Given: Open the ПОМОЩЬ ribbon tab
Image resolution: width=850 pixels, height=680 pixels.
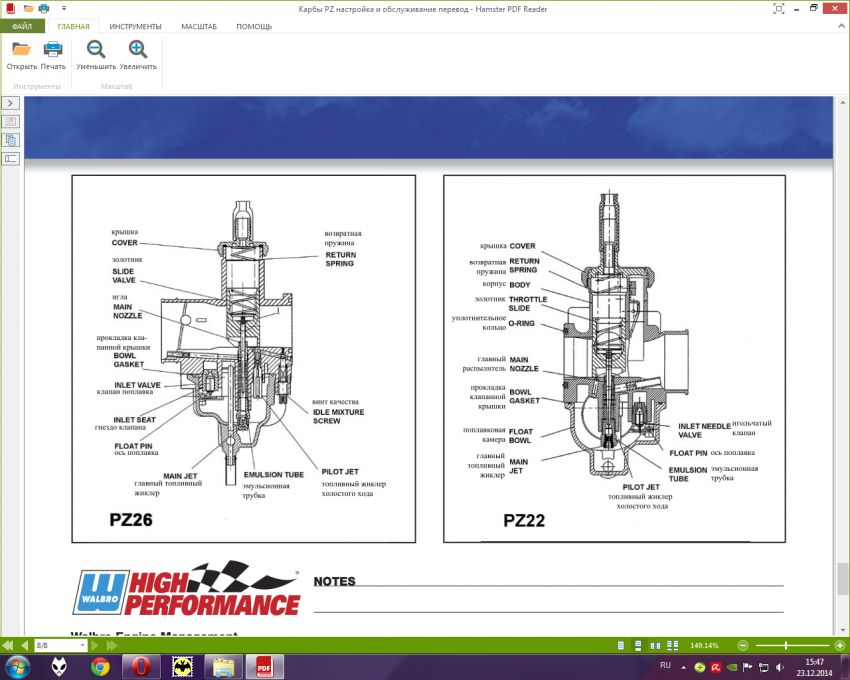Looking at the screenshot, I should [x=254, y=26].
